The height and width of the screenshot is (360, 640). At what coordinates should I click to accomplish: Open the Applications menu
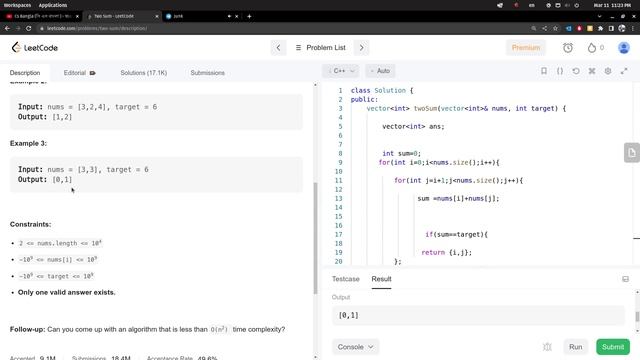click(53, 5)
